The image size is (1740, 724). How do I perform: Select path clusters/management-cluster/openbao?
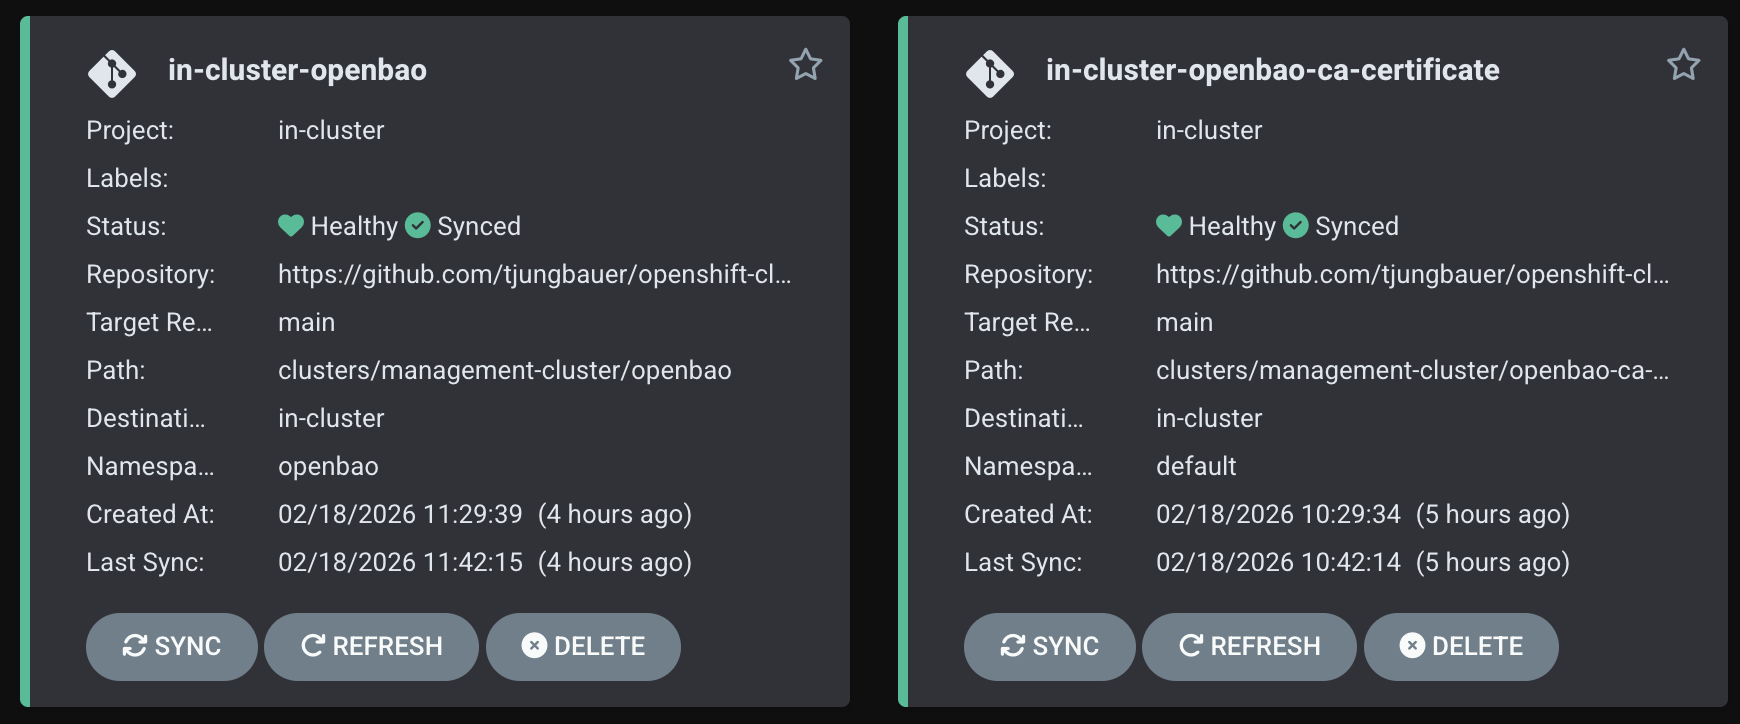point(505,371)
